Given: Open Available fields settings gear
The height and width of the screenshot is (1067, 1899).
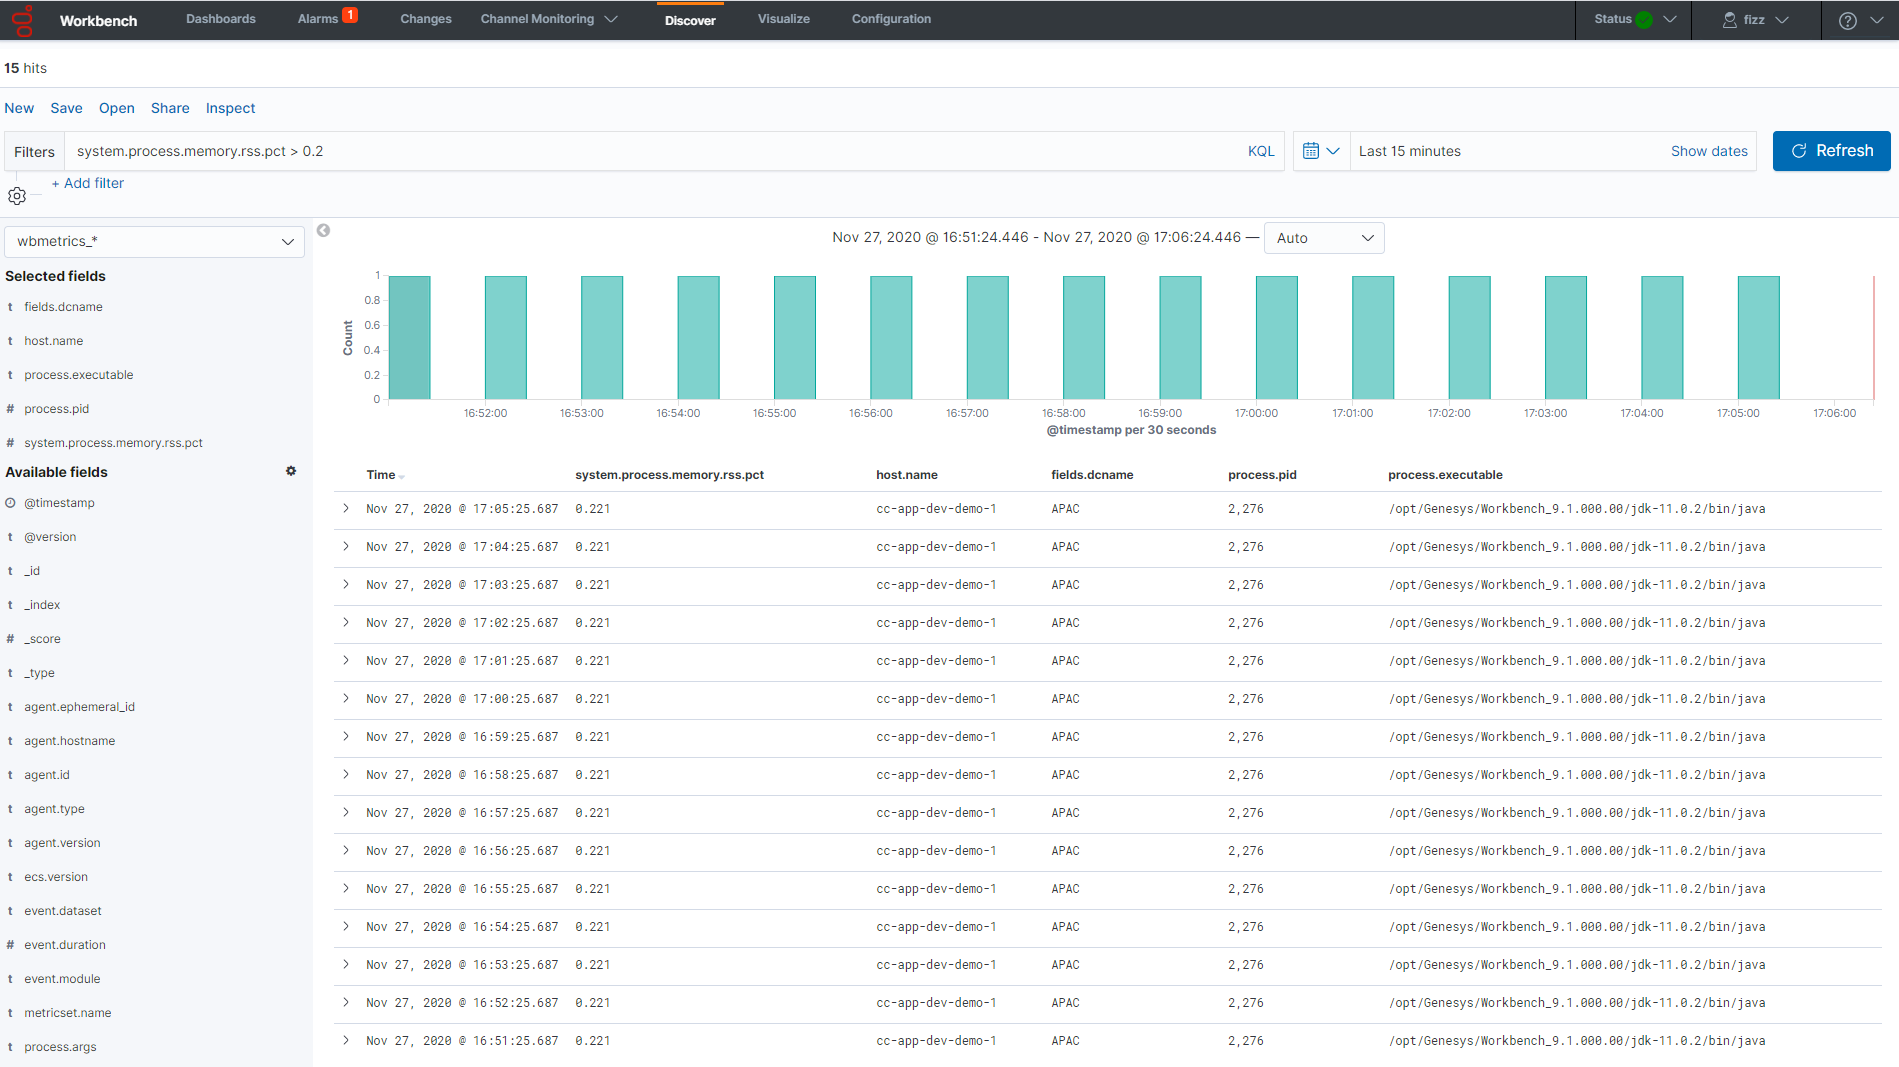Looking at the screenshot, I should (x=291, y=470).
